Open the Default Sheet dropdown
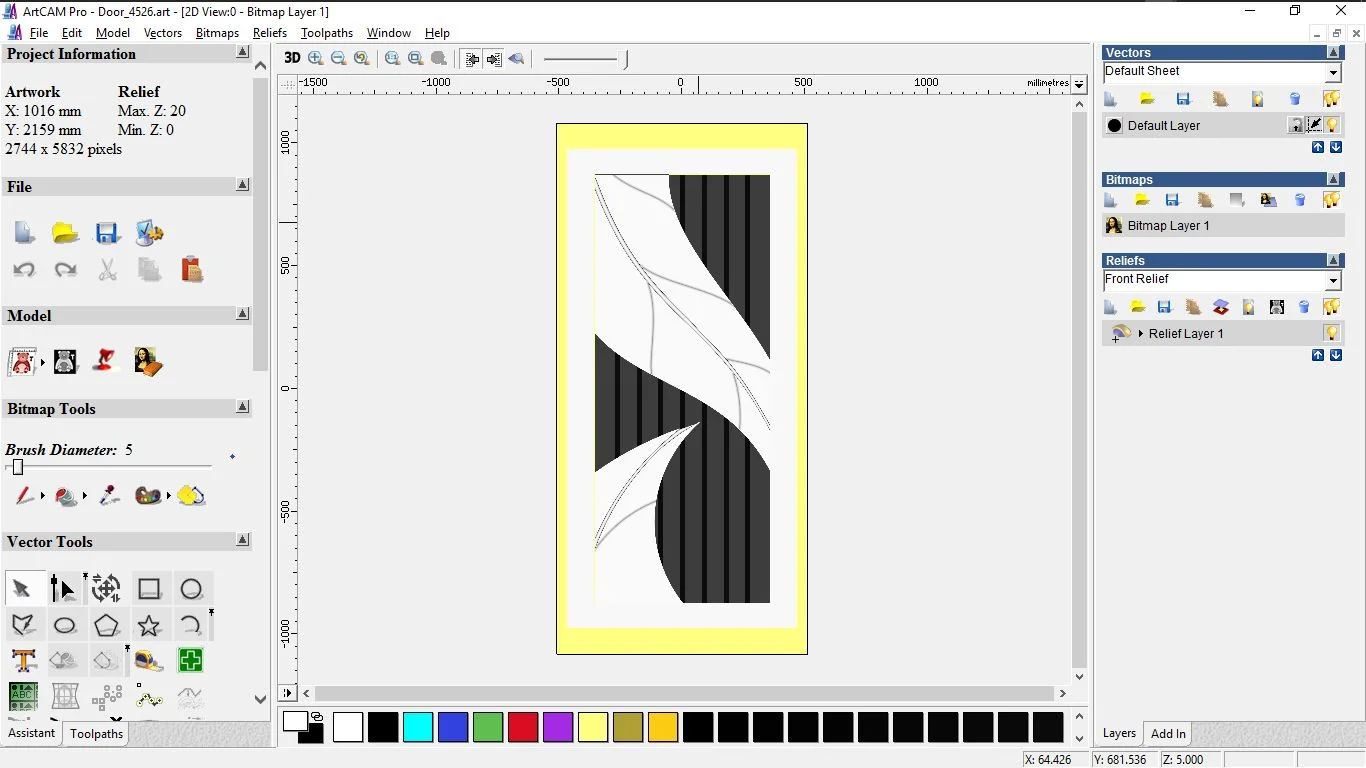 coord(1333,73)
